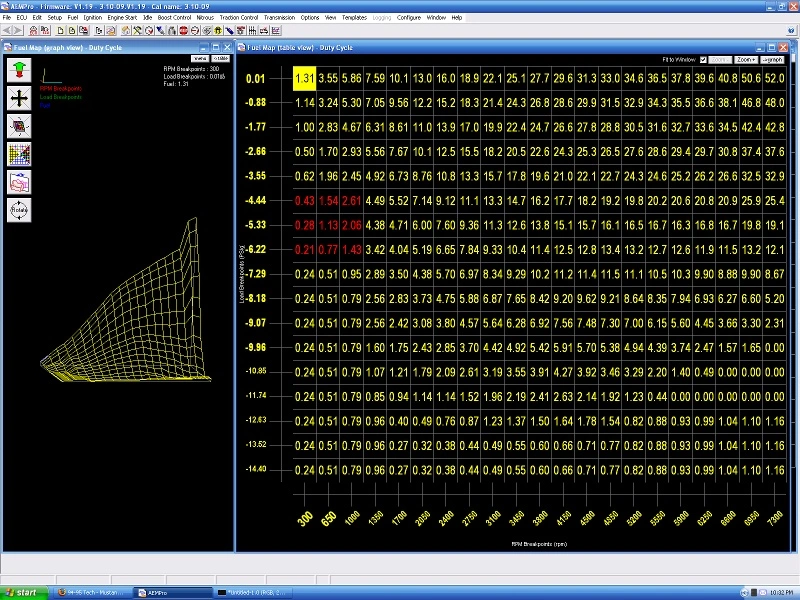Switch to the AEMPro taskbar item
The image size is (800, 600).
173,592
